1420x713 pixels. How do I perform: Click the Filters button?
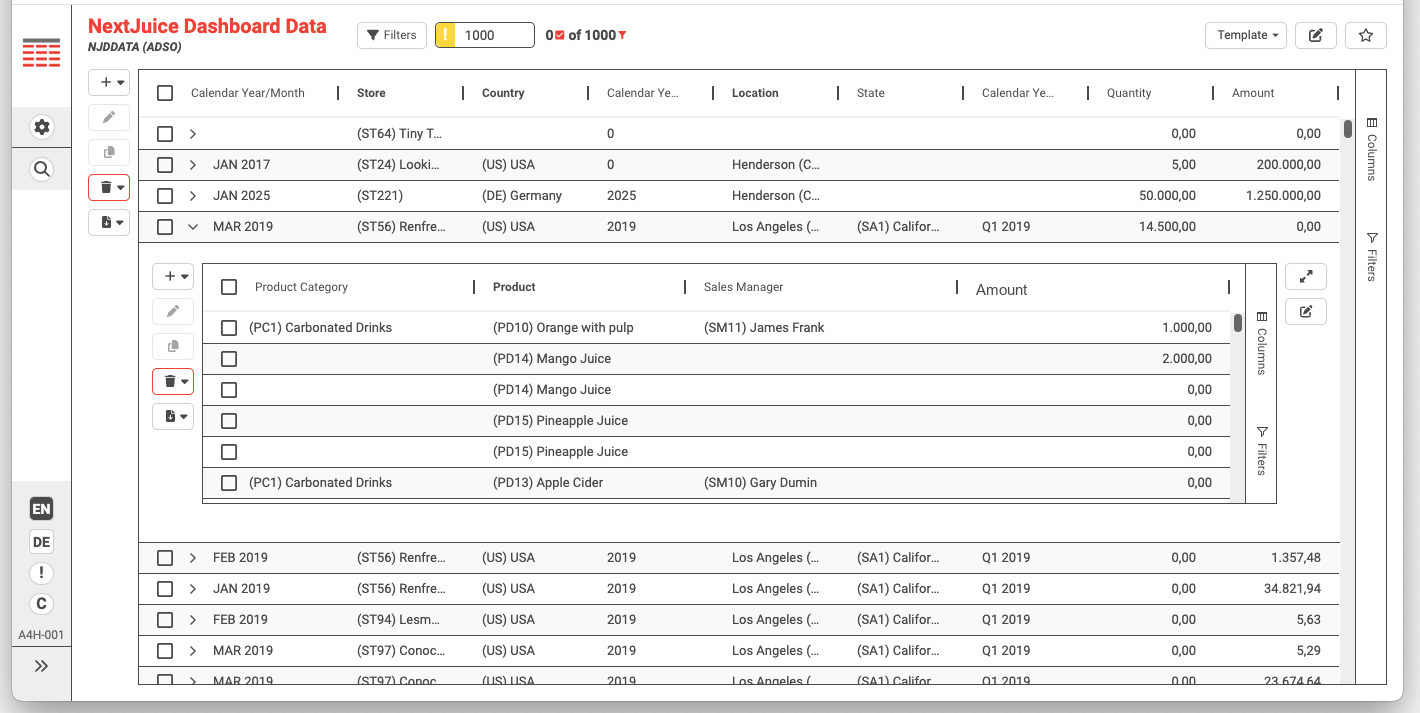(x=392, y=35)
